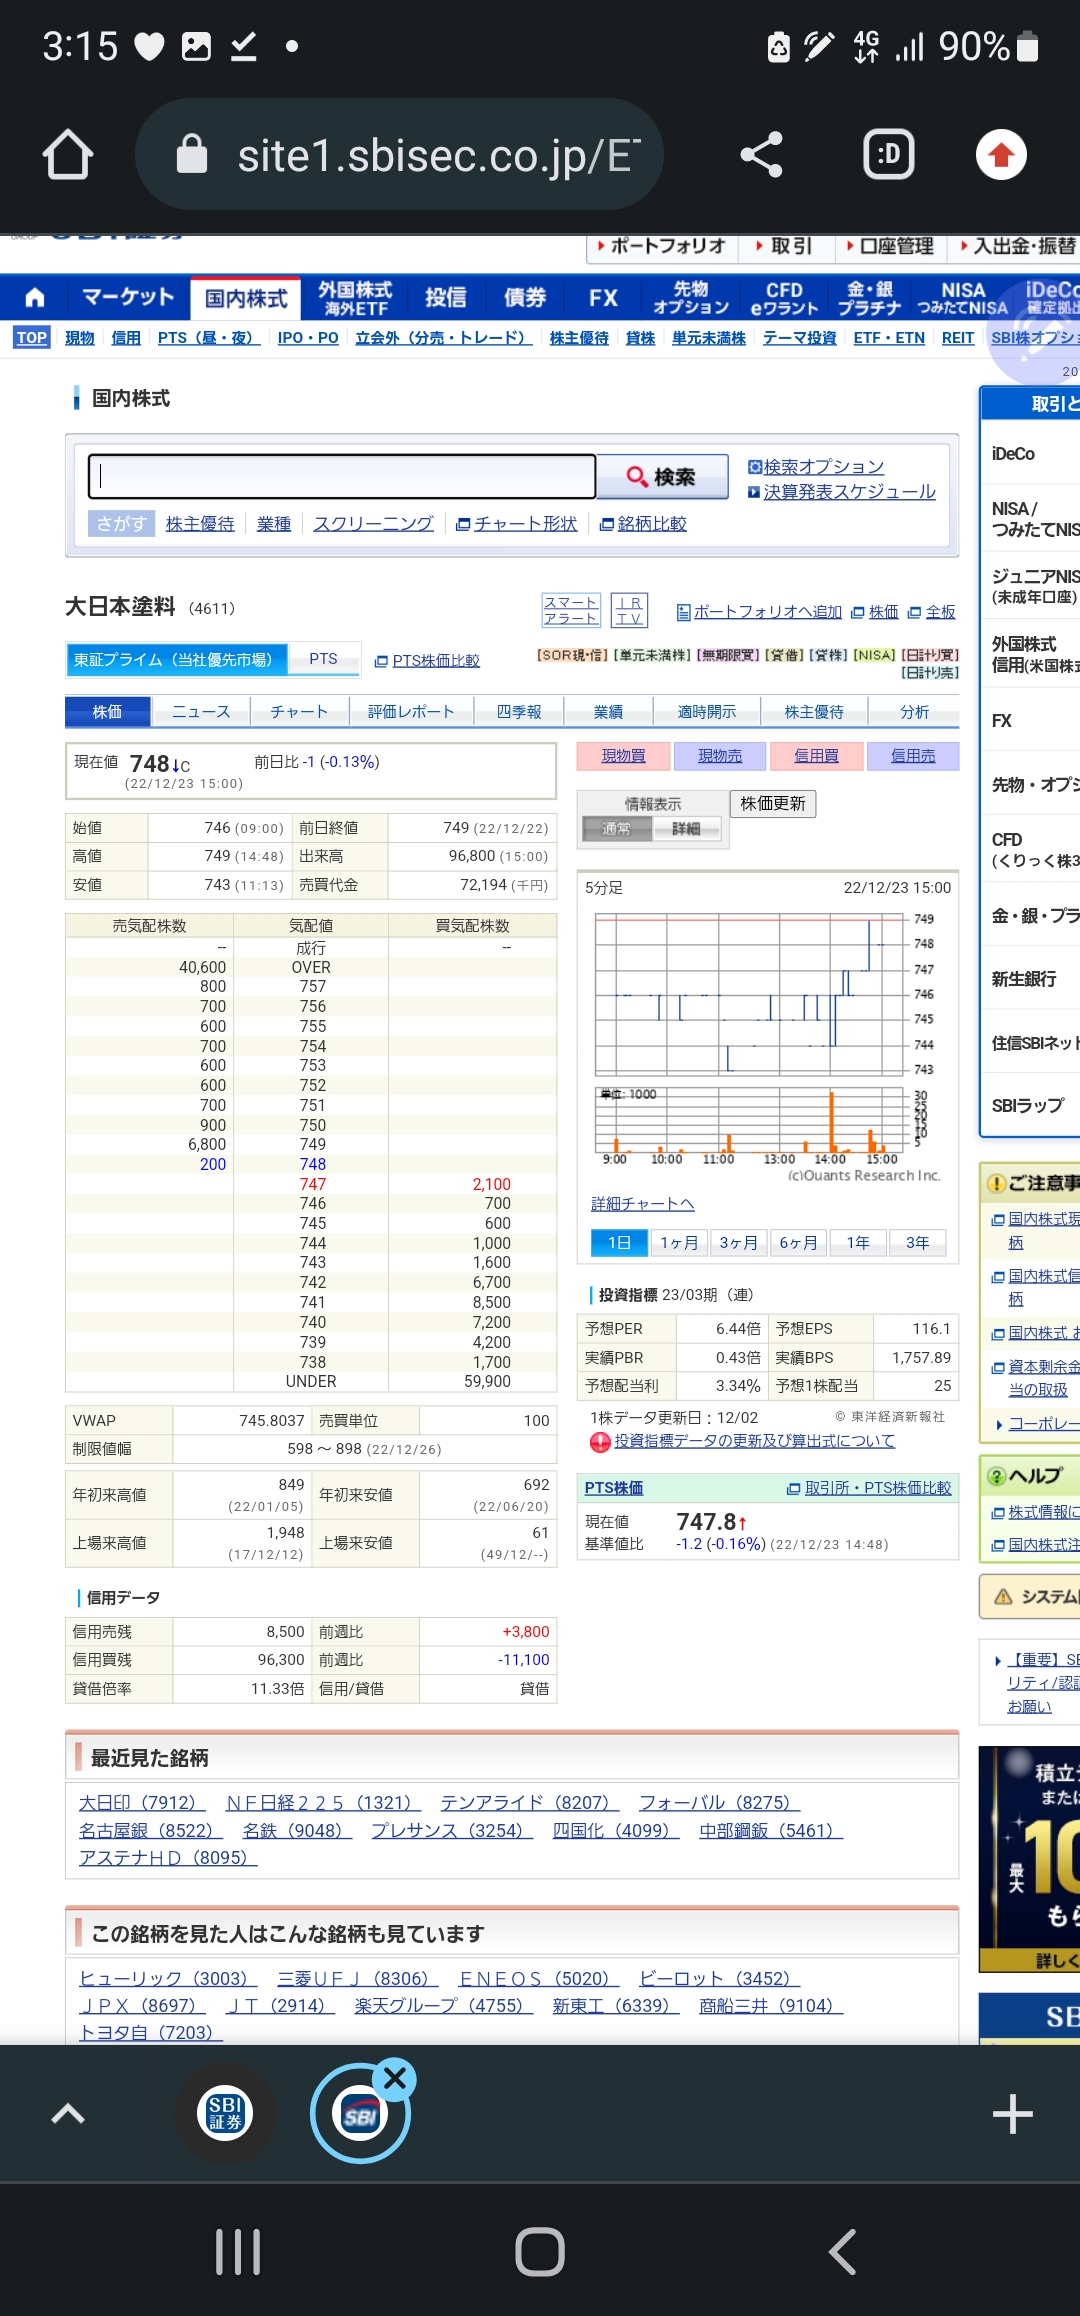Open 投資指標データの更新 notice link
The image size is (1080, 2316).
coord(754,1441)
